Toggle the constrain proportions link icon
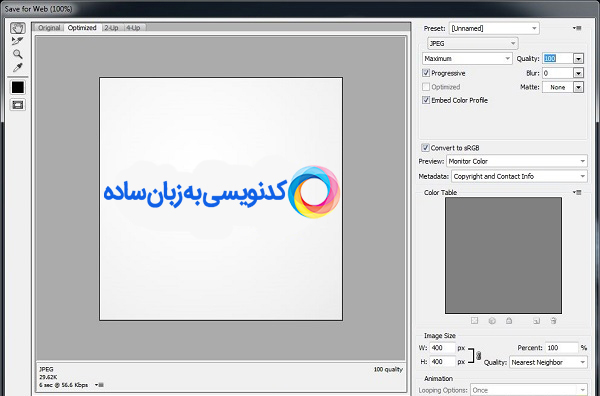This screenshot has height=396, width=600. click(478, 355)
